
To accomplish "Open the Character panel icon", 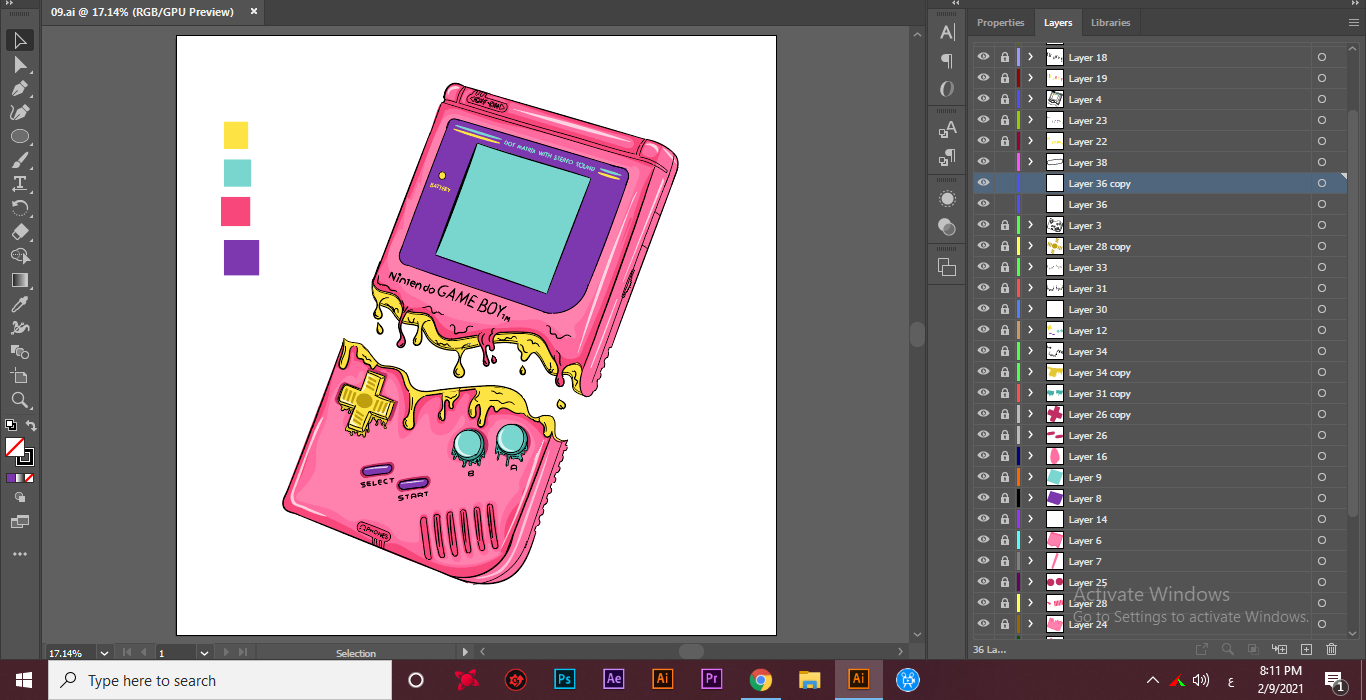I will click(947, 32).
